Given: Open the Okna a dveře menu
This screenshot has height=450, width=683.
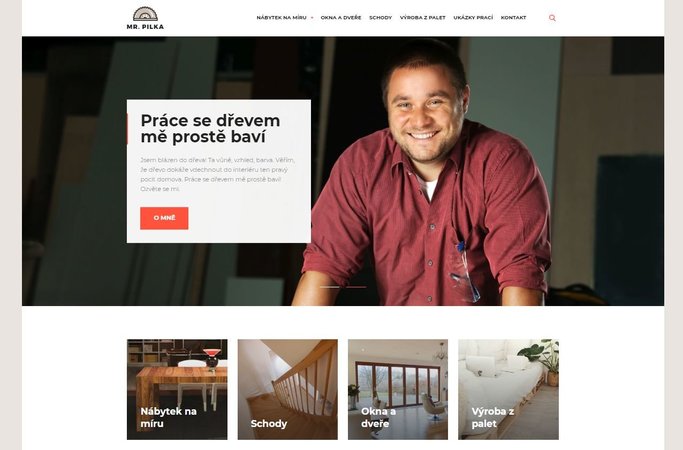Looking at the screenshot, I should tap(341, 18).
